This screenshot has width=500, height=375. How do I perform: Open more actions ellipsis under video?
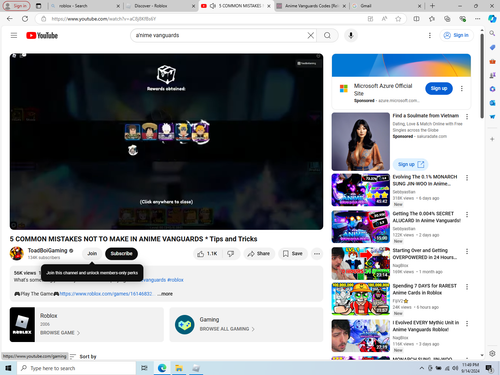(317, 254)
